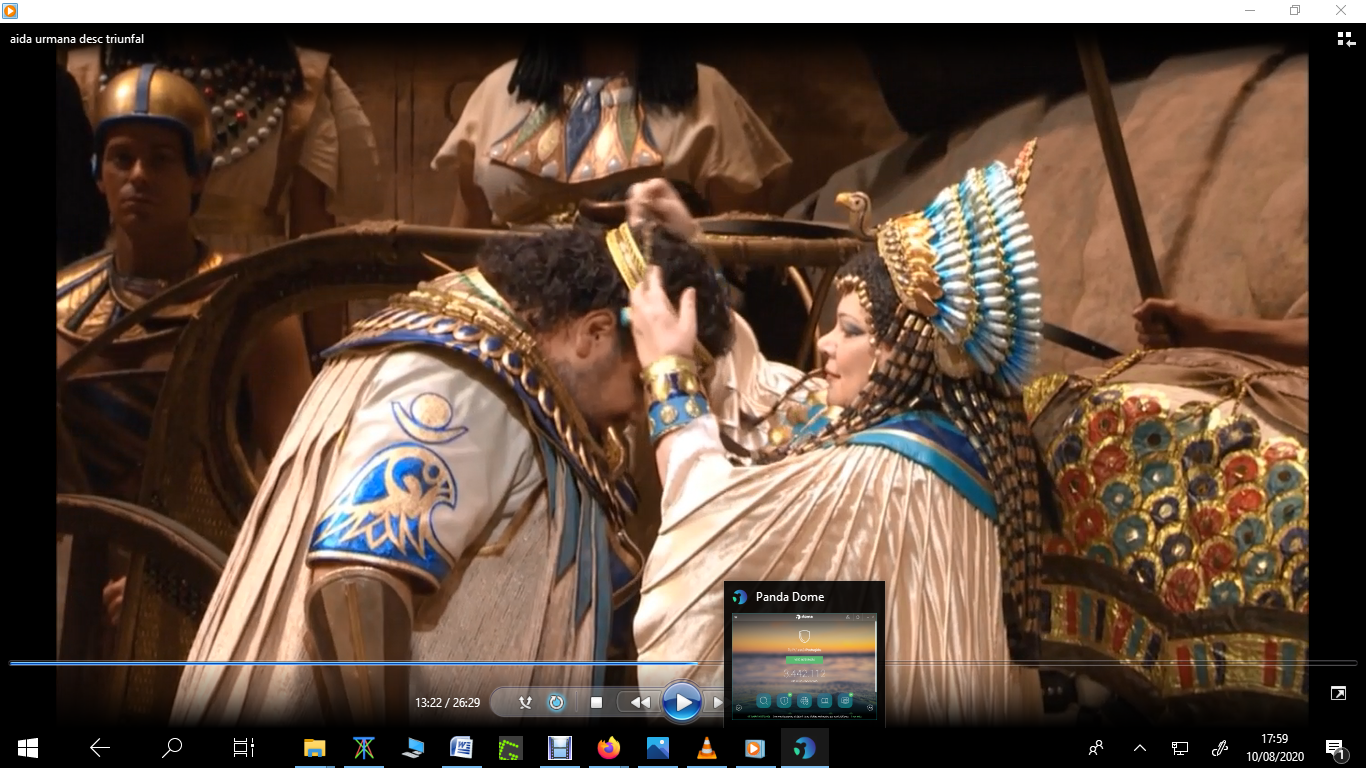Open the tripod-icon app on the taskbar
Screen dimensions: 1366x768
pos(363,747)
